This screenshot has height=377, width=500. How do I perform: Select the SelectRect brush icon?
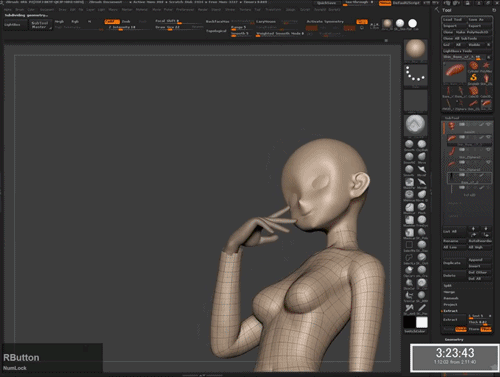click(x=409, y=245)
